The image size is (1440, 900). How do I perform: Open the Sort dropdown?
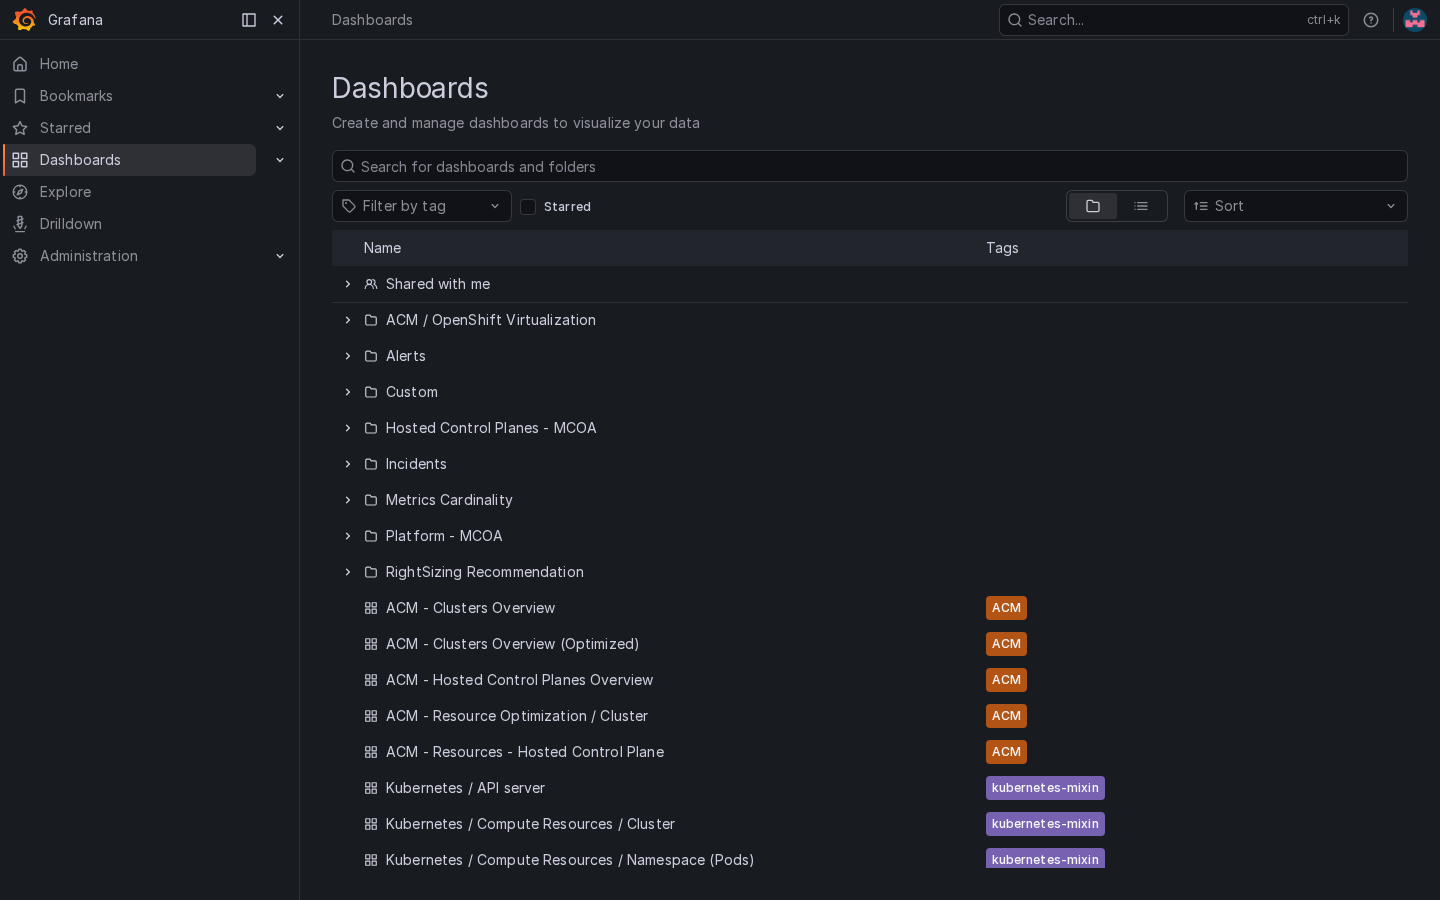(1296, 206)
